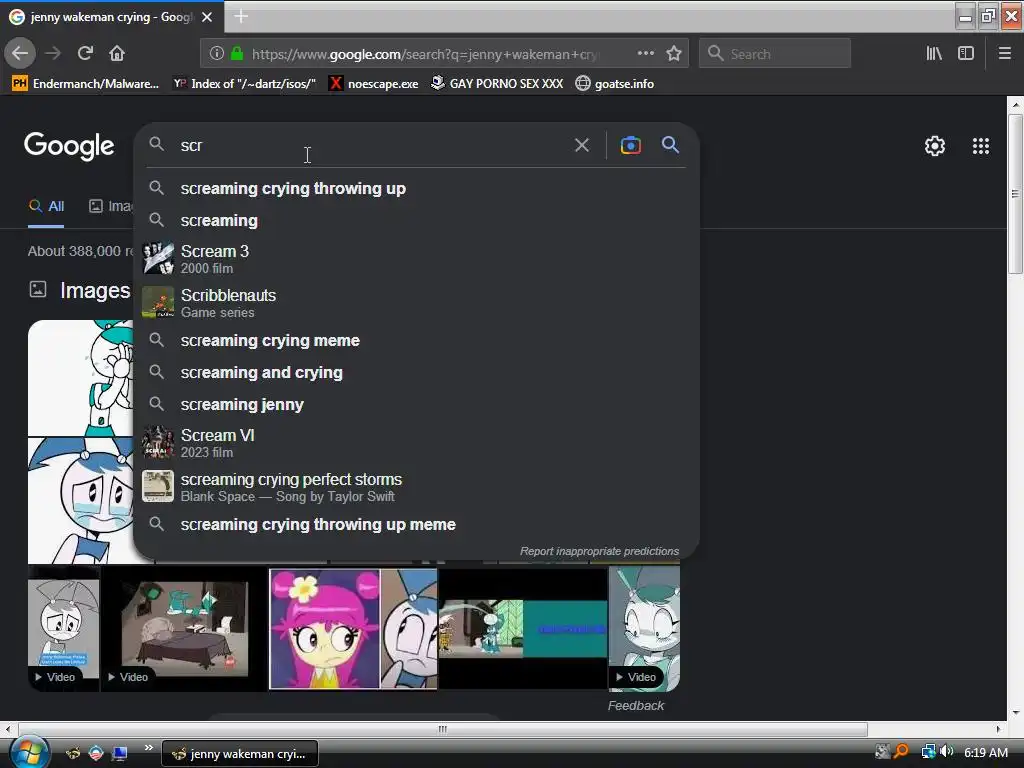The height and width of the screenshot is (768, 1024).
Task: Reload the page with the refresh icon
Action: (x=85, y=54)
